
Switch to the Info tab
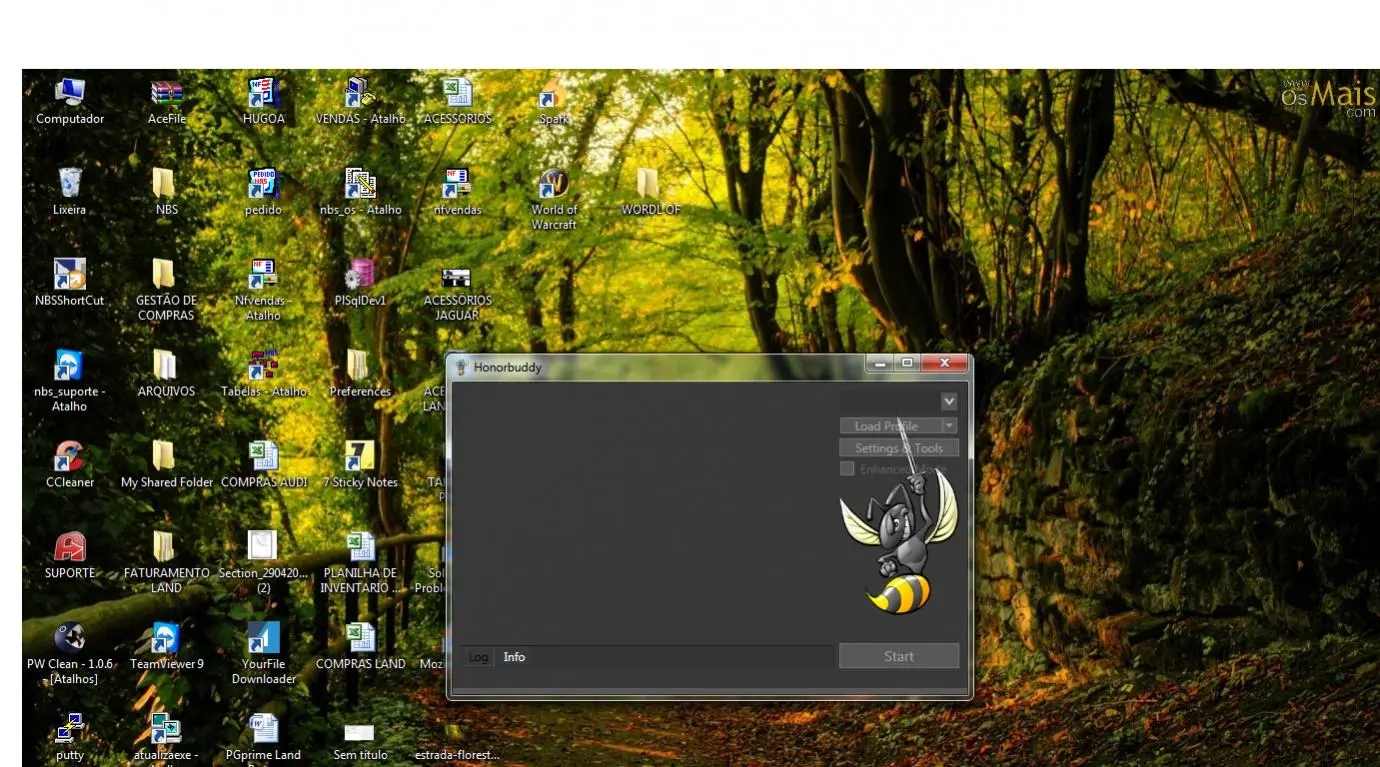pyautogui.click(x=514, y=657)
